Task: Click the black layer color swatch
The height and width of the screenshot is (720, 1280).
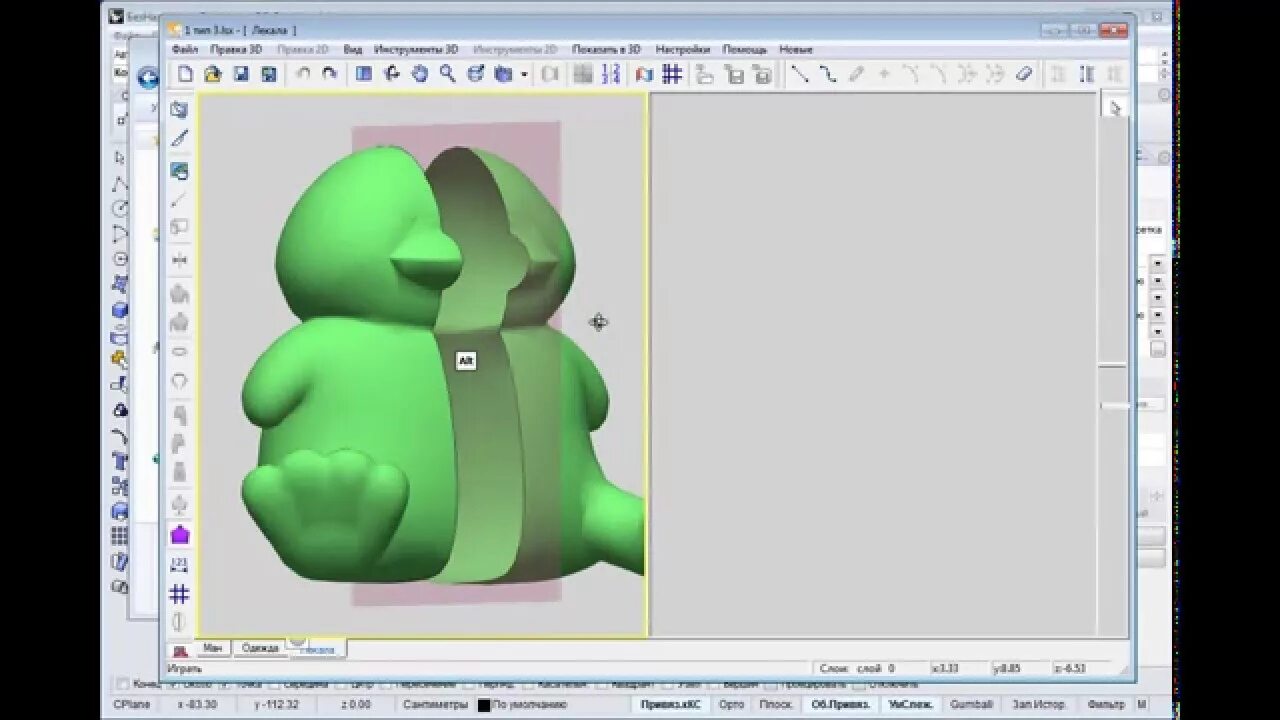Action: click(x=484, y=705)
